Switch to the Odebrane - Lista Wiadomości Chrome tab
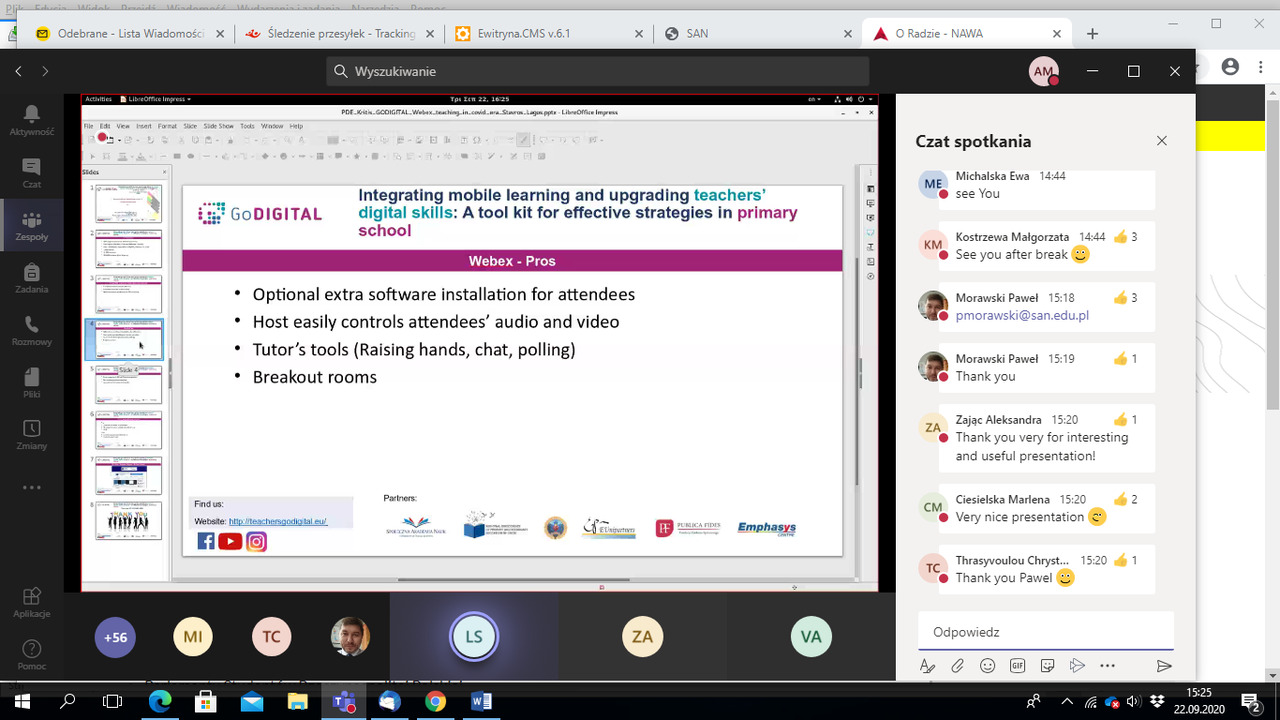 click(130, 33)
